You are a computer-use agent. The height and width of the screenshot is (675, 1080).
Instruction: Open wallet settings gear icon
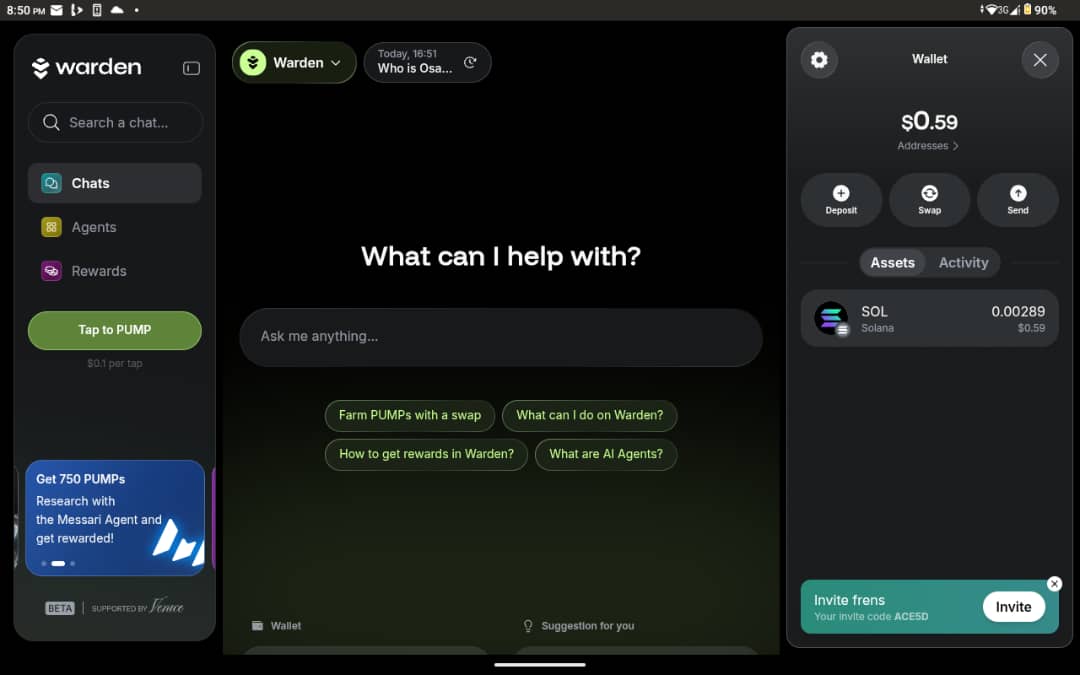pyautogui.click(x=819, y=60)
